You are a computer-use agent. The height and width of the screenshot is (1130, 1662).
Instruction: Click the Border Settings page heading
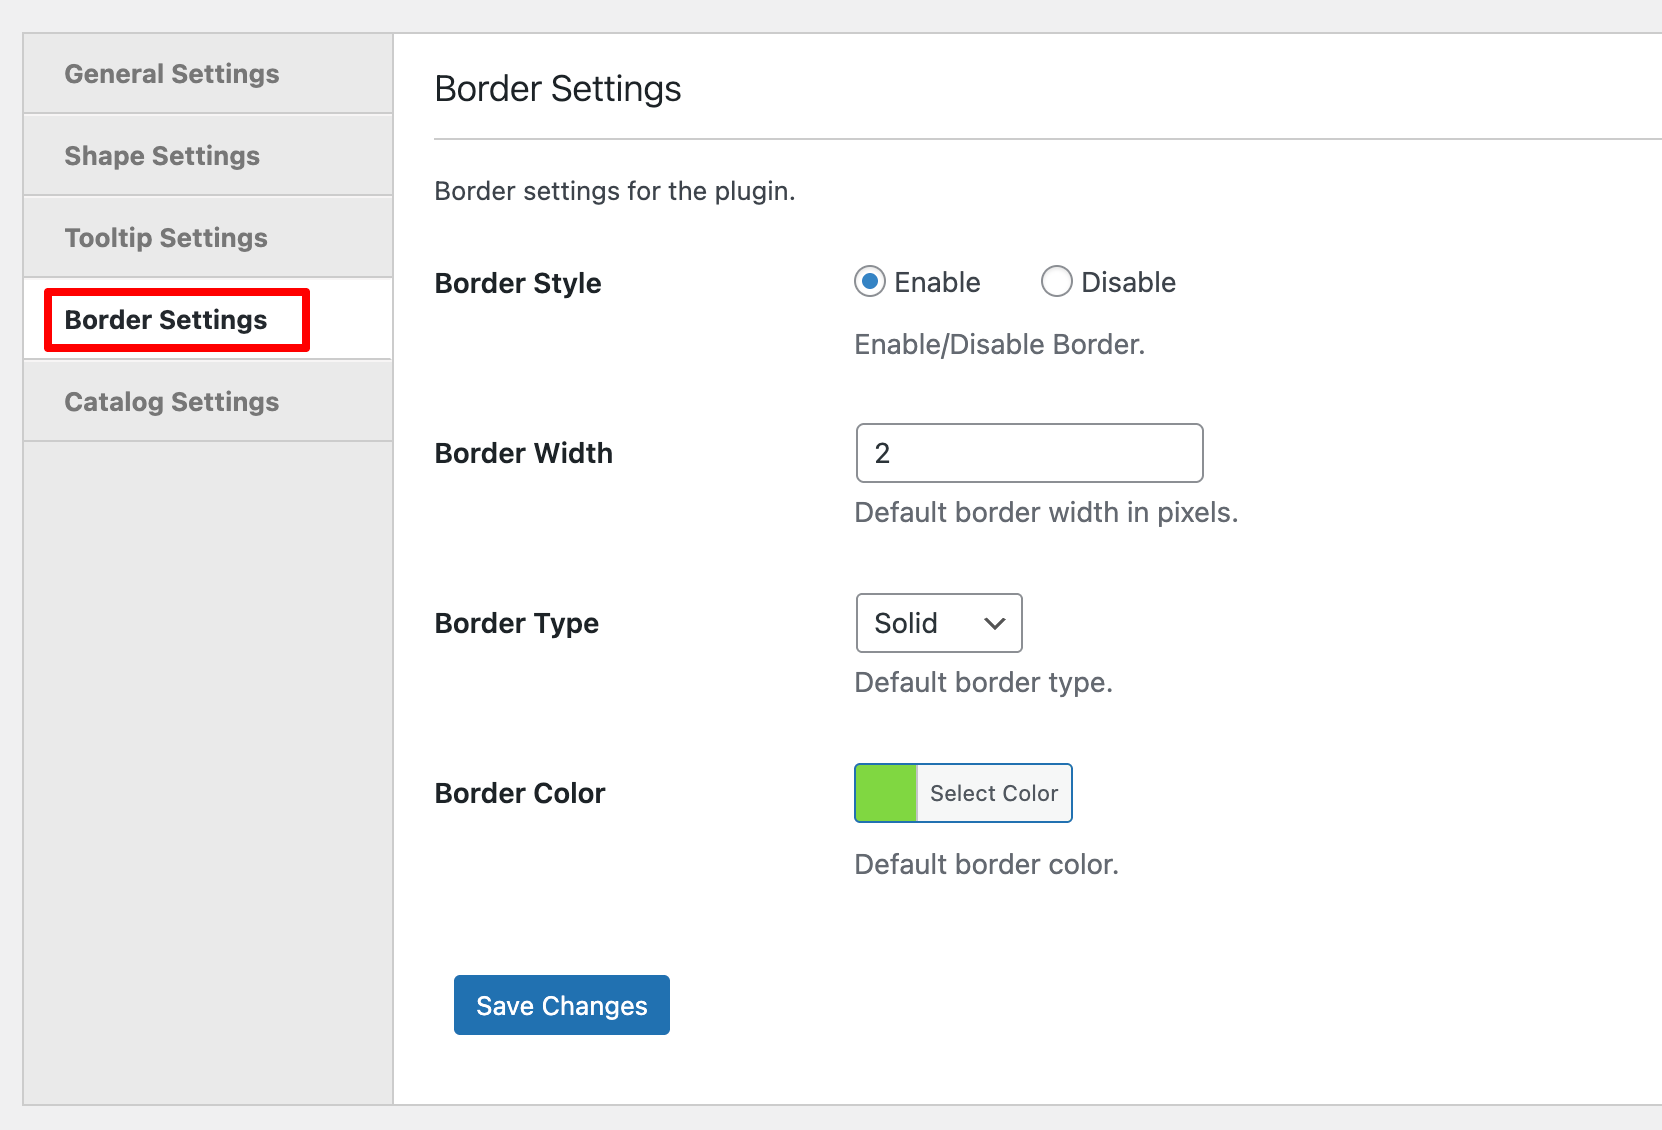tap(557, 88)
